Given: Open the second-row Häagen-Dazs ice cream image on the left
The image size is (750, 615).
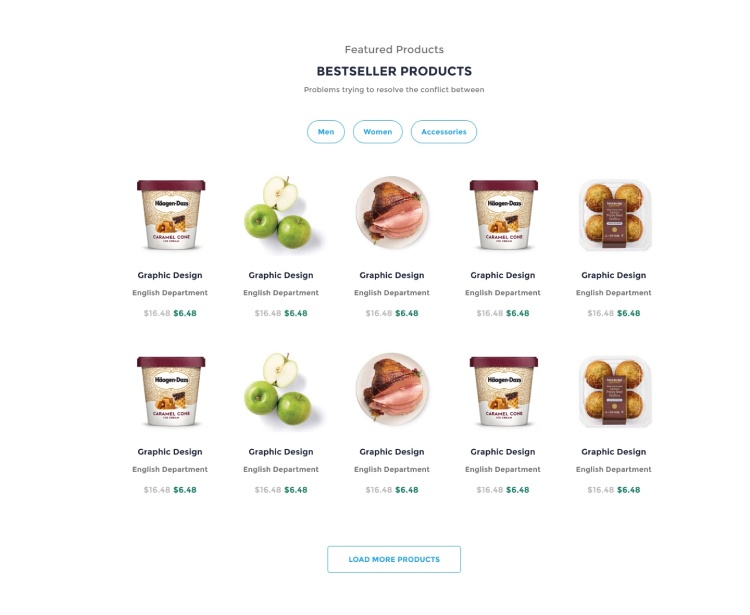Looking at the screenshot, I should 171,392.
